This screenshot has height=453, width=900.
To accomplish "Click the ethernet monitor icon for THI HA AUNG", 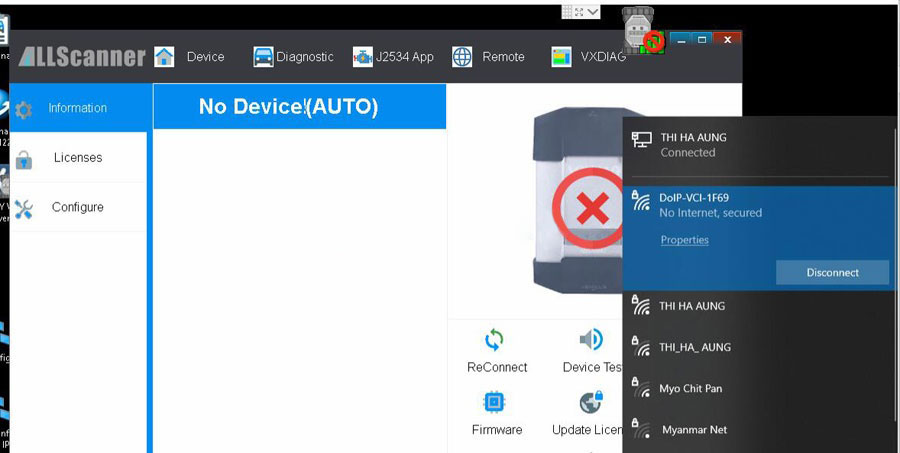I will click(641, 140).
